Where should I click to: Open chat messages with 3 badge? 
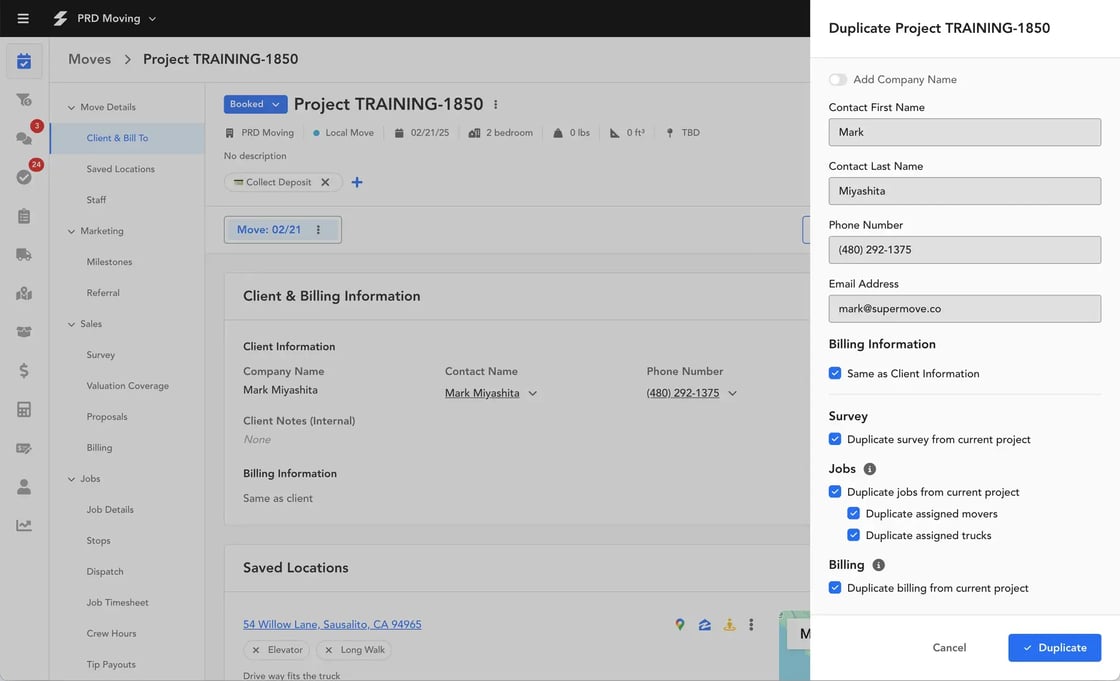pos(24,138)
